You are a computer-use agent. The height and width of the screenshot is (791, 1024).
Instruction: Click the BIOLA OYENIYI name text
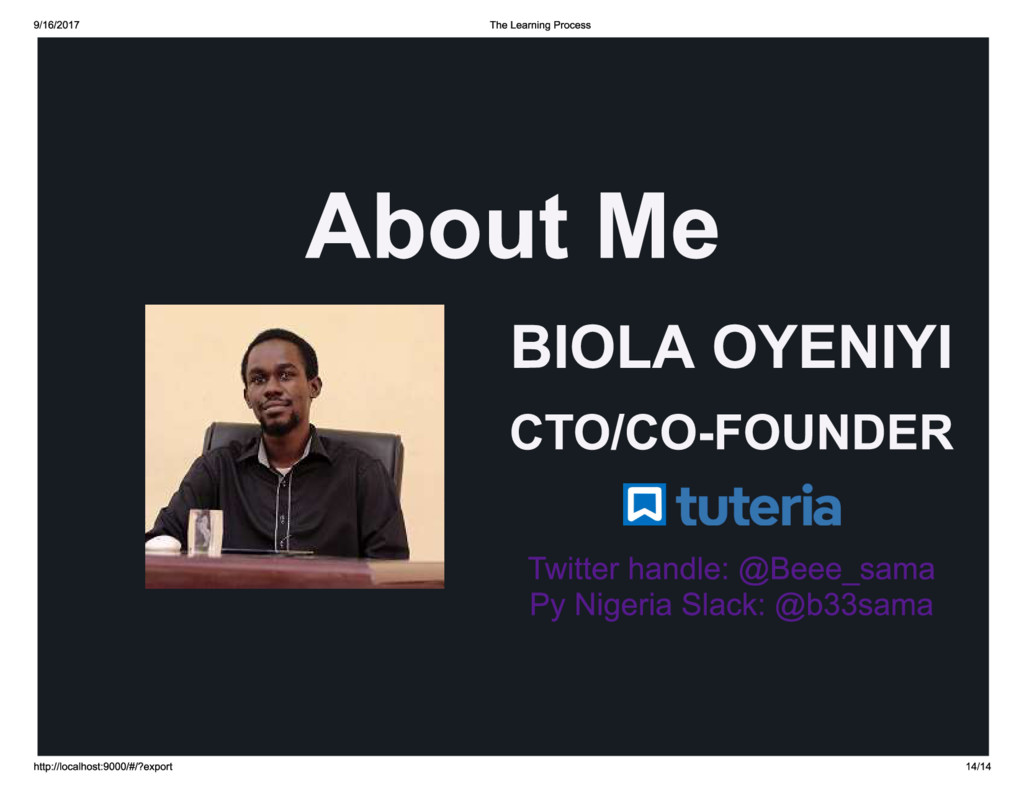point(731,347)
